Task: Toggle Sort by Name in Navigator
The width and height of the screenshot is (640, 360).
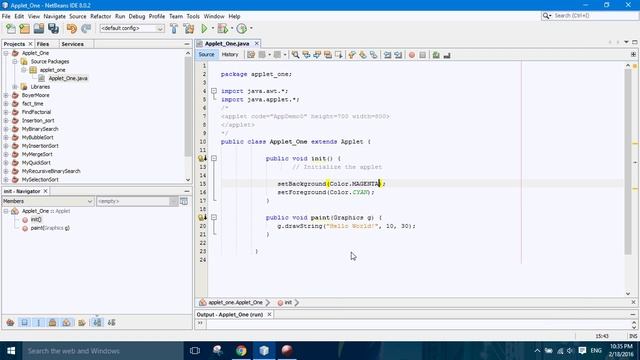Action: 97,323
